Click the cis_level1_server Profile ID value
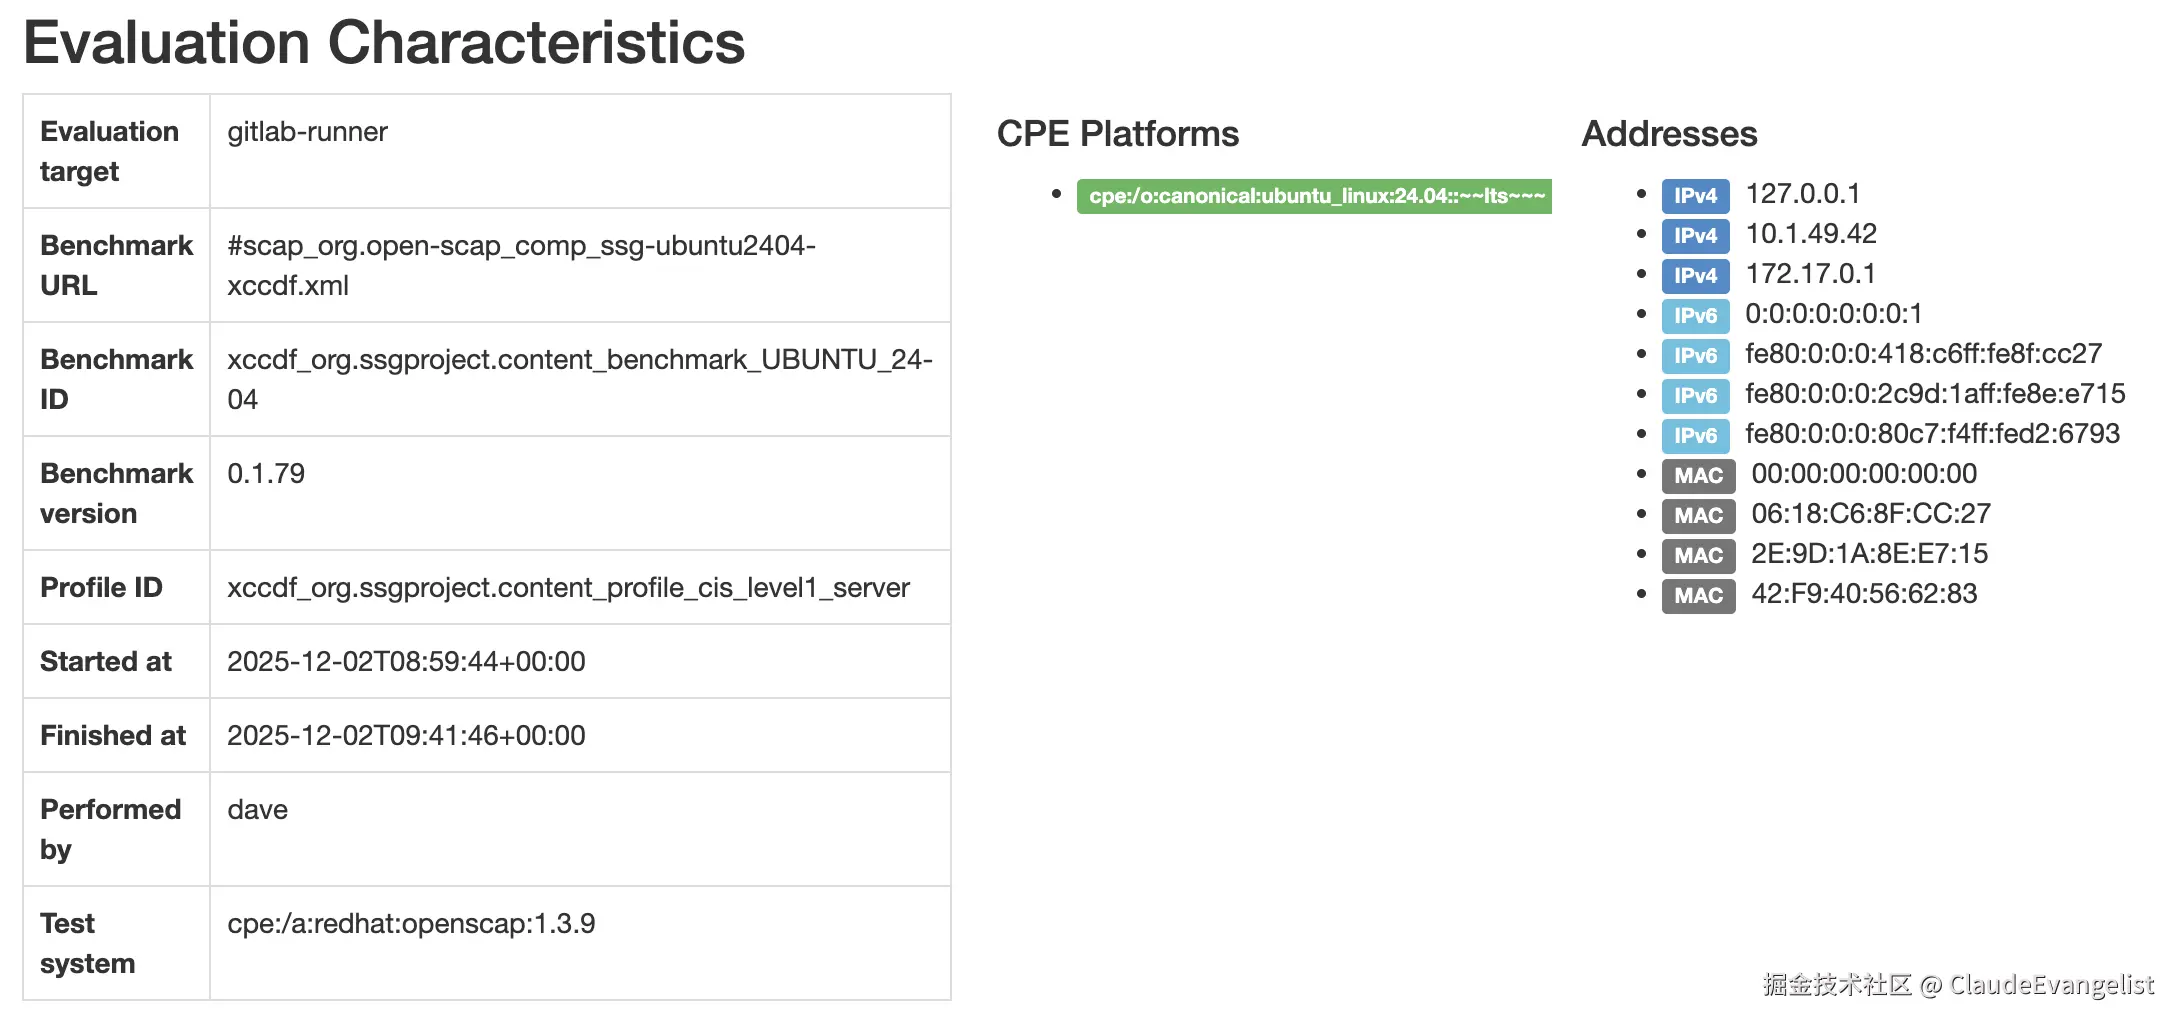This screenshot has height=1028, width=2182. pos(568,588)
